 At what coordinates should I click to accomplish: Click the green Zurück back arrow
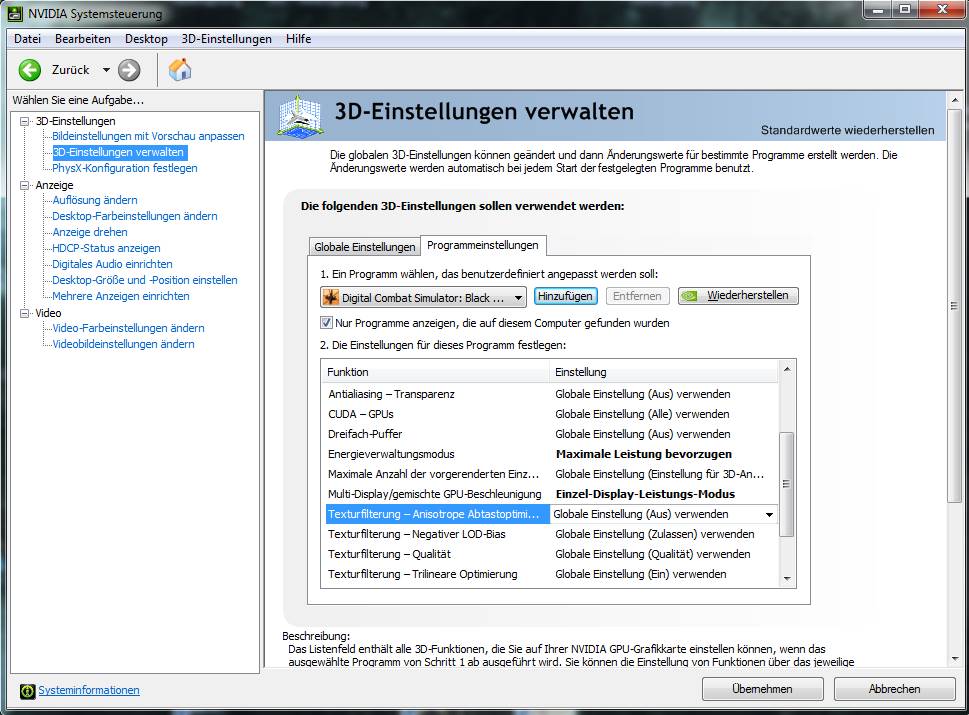pyautogui.click(x=29, y=70)
